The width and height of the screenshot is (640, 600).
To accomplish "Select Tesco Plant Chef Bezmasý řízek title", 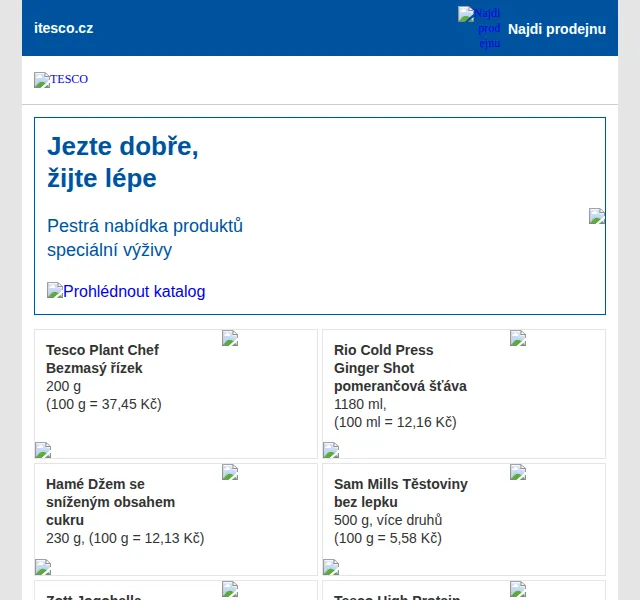I will click(102, 359).
